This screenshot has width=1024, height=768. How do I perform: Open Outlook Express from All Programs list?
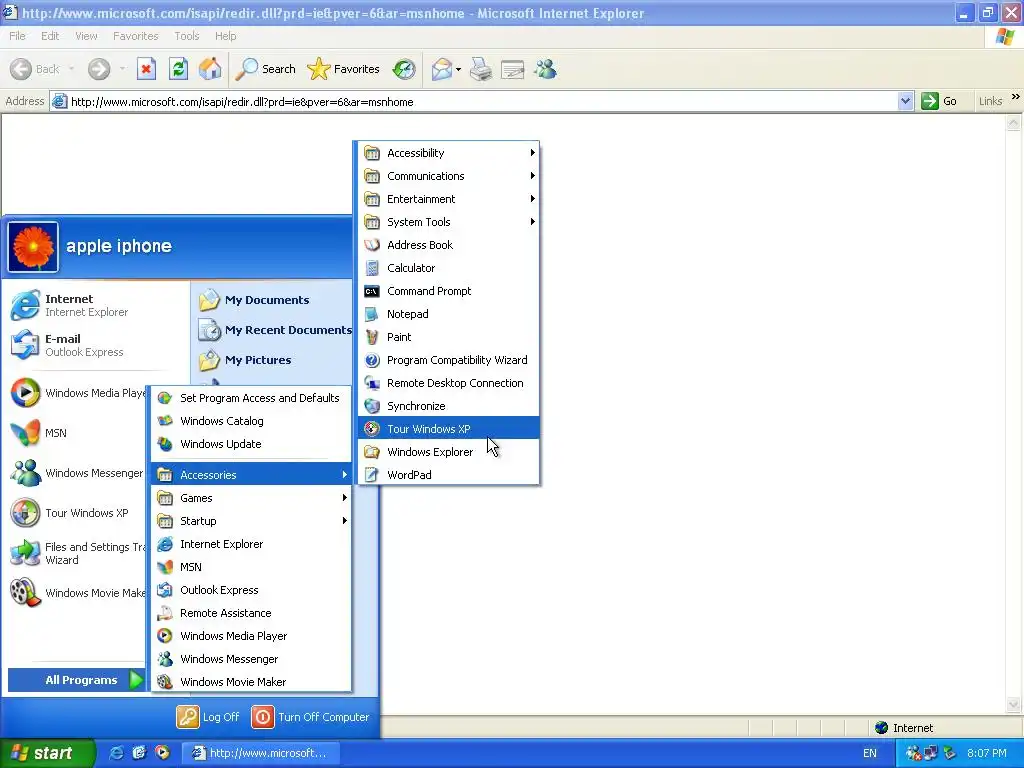tap(251, 590)
